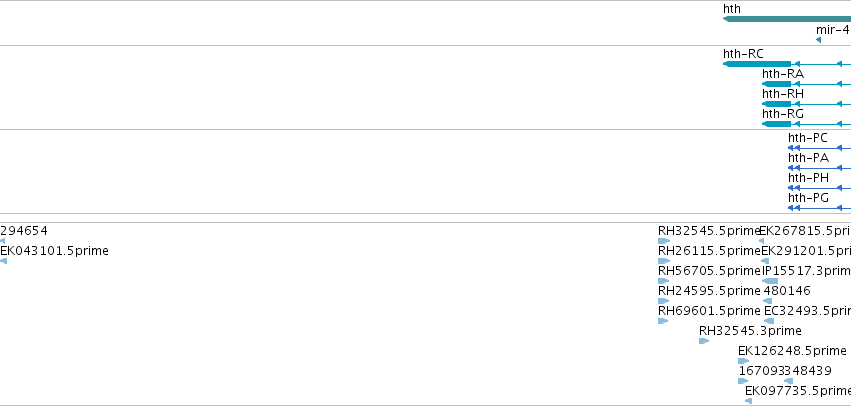Select the hth-RC transcript exon
Viewport: 851px width, 406px height.
(757, 64)
